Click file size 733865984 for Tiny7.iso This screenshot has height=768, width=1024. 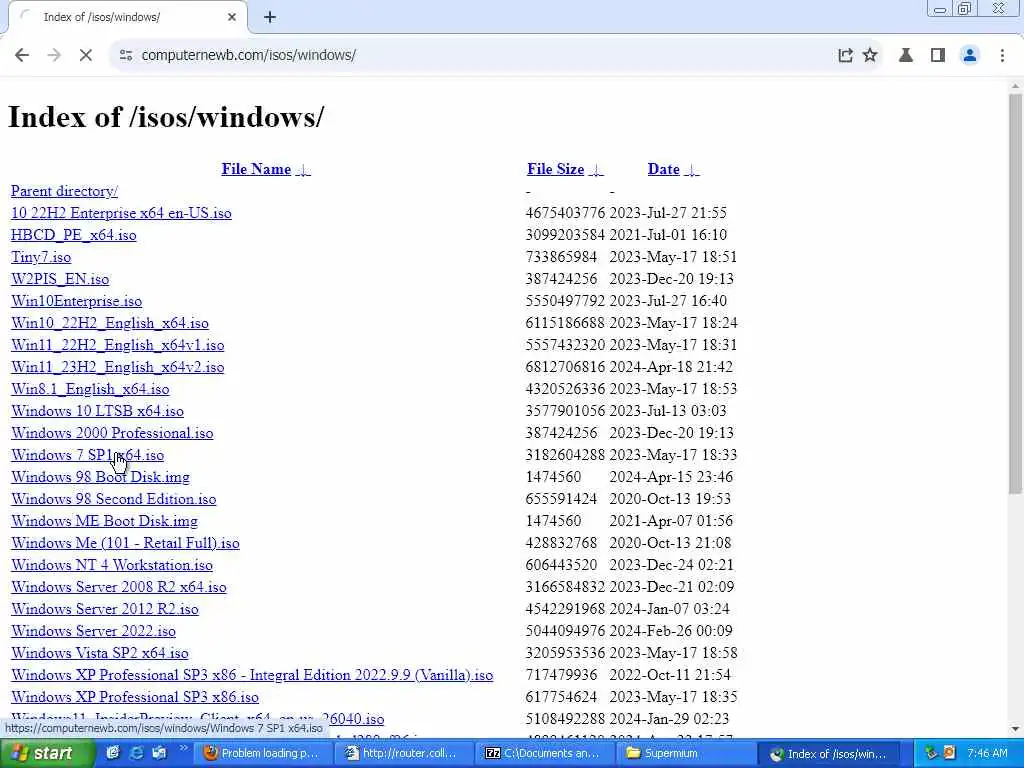[x=561, y=257]
